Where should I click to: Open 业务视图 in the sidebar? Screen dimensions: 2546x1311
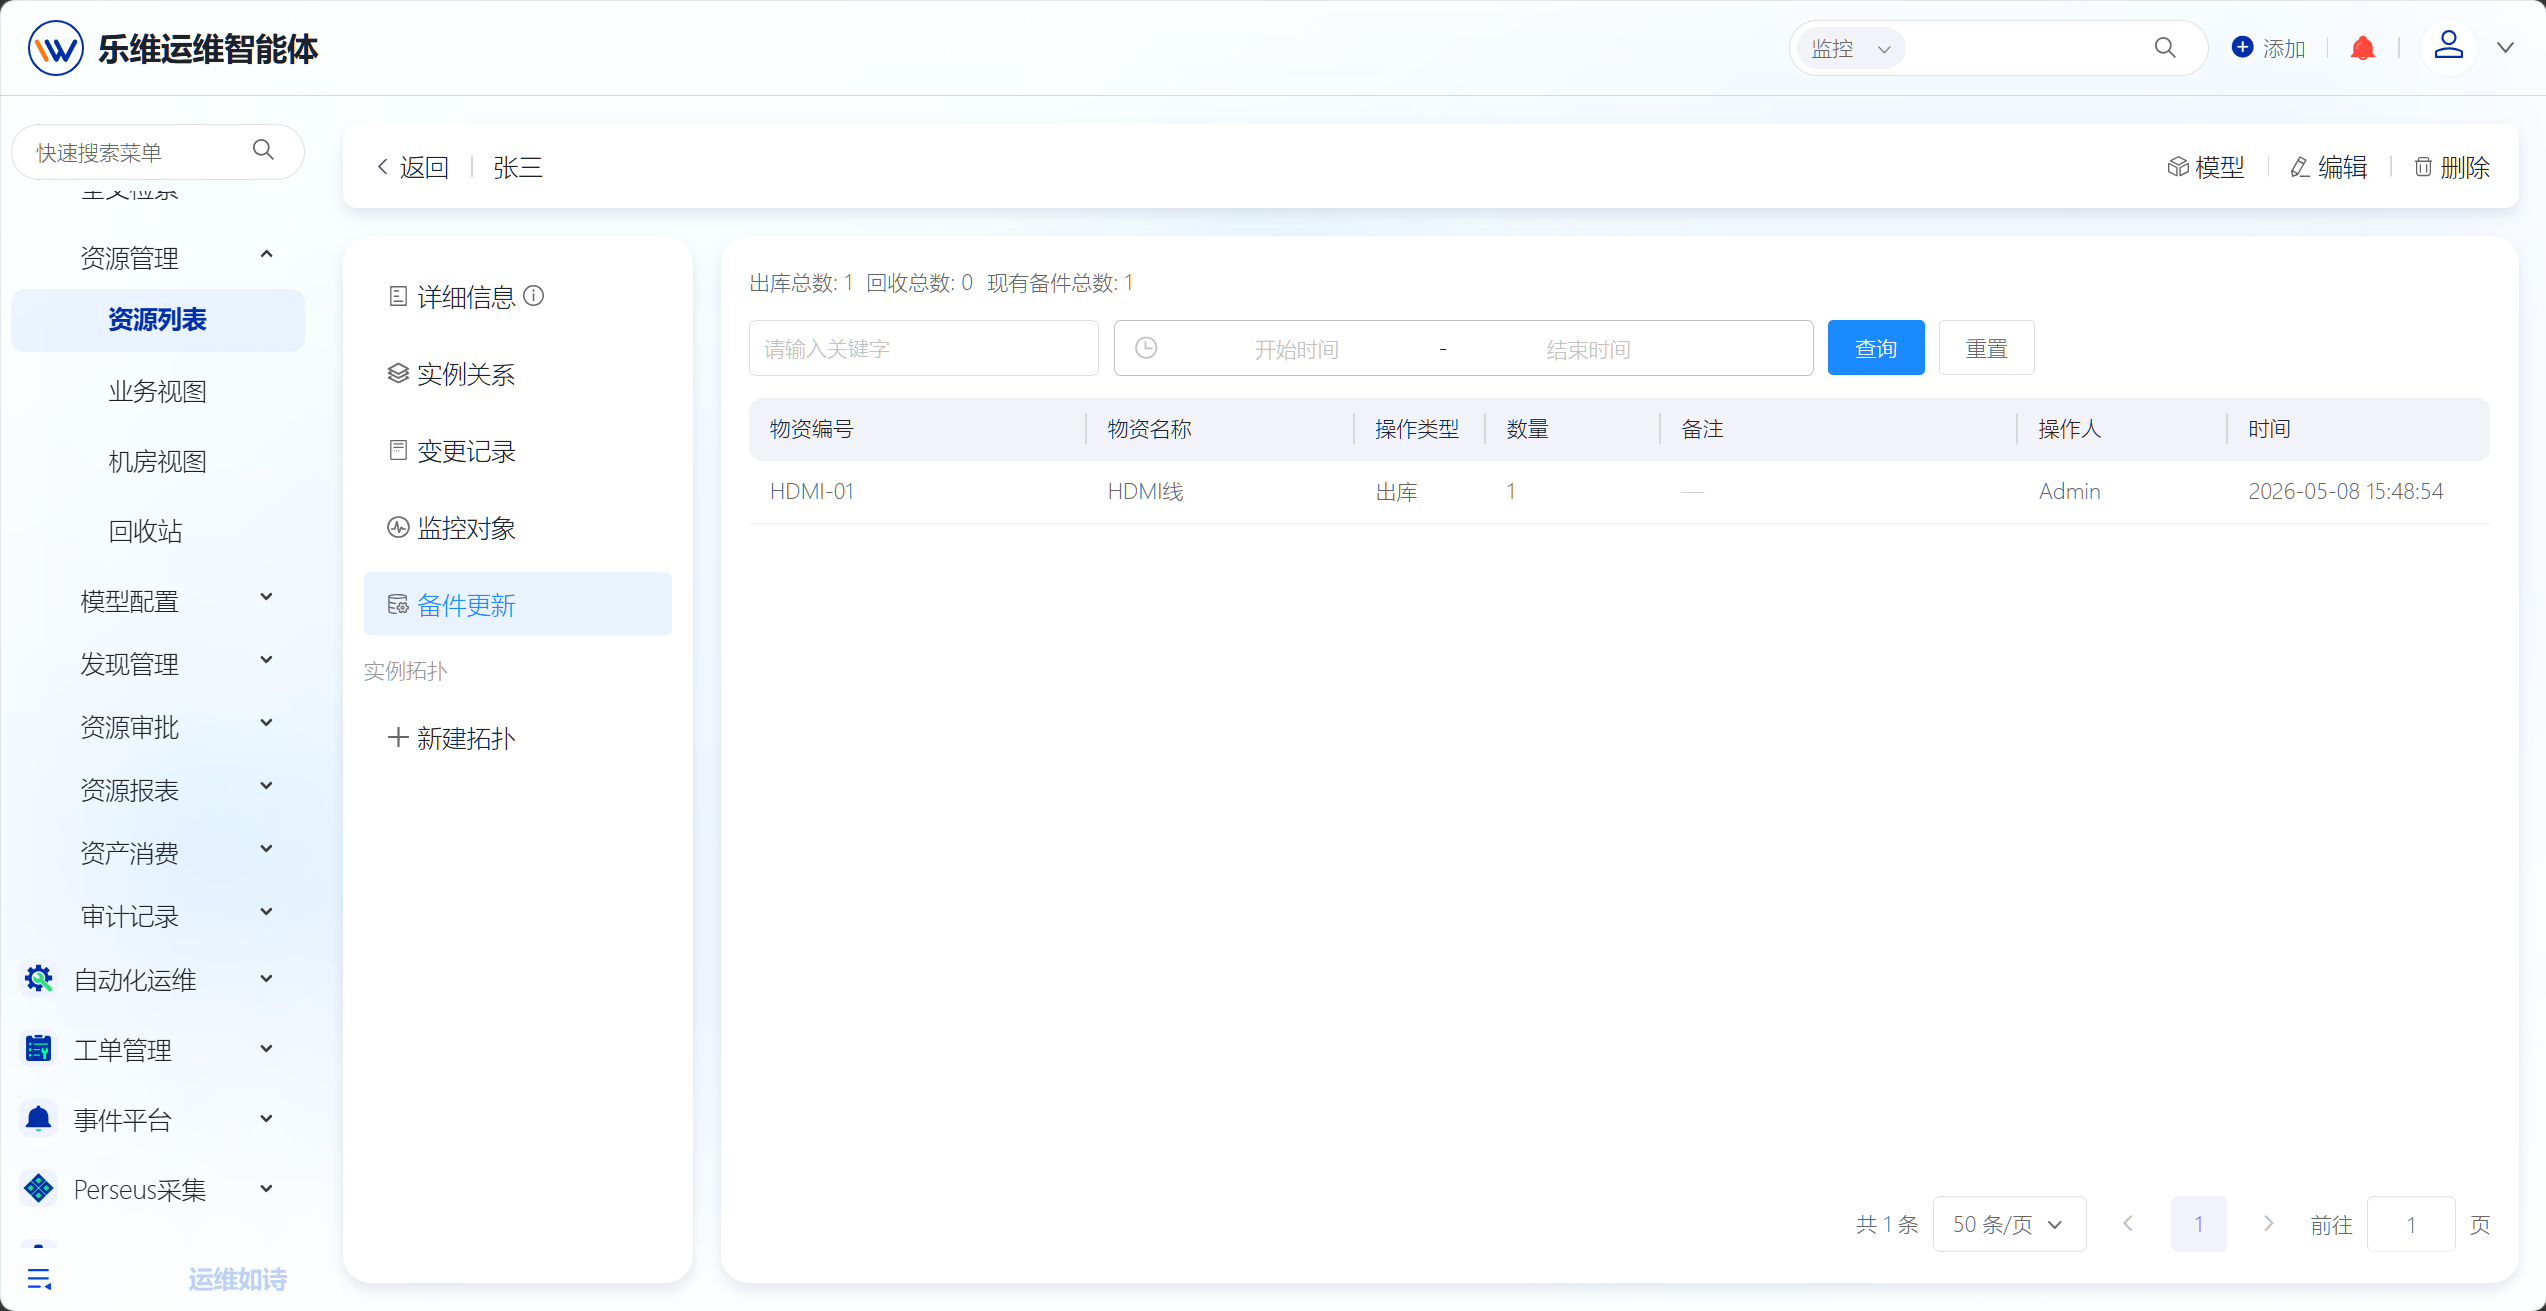click(158, 391)
